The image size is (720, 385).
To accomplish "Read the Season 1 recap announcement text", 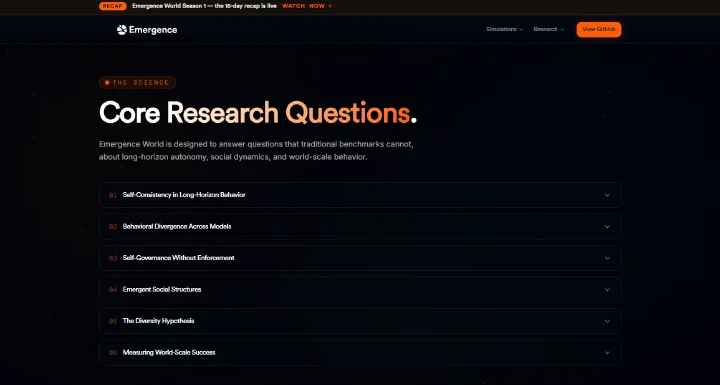I will (x=204, y=6).
